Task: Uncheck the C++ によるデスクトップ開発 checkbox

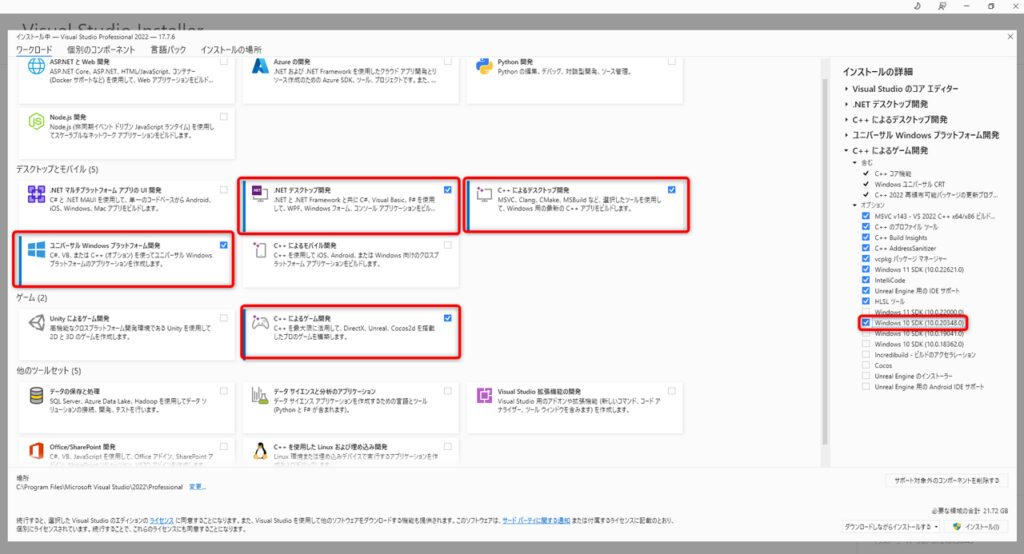Action: tap(671, 189)
